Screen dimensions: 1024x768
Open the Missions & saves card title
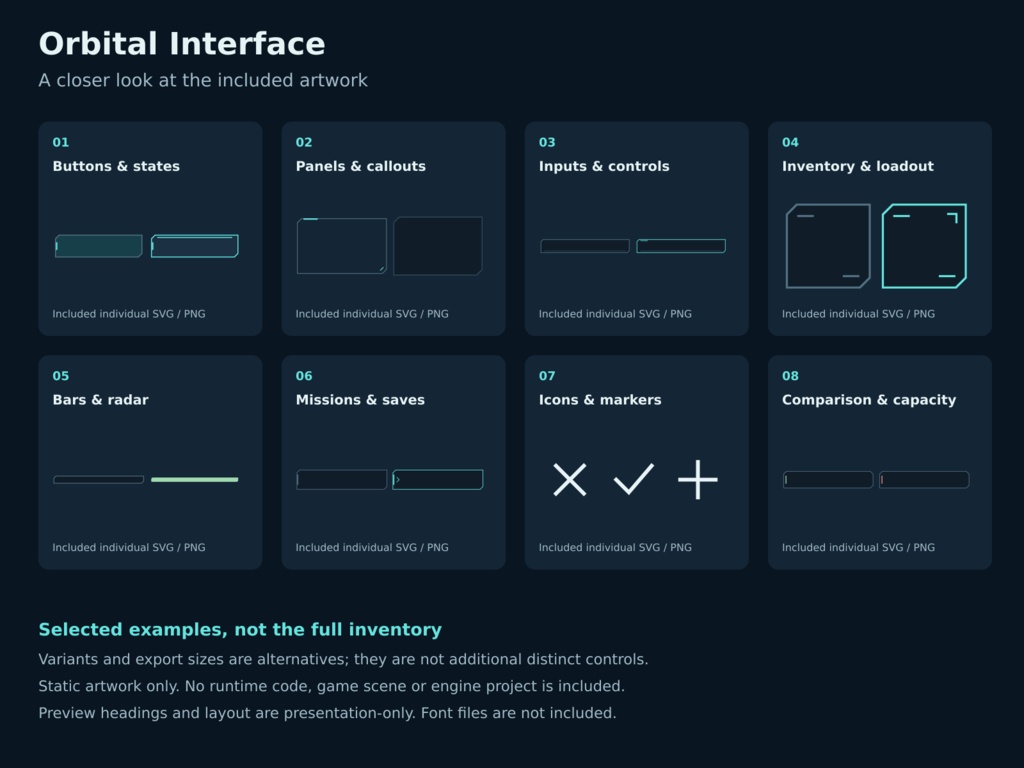[360, 400]
